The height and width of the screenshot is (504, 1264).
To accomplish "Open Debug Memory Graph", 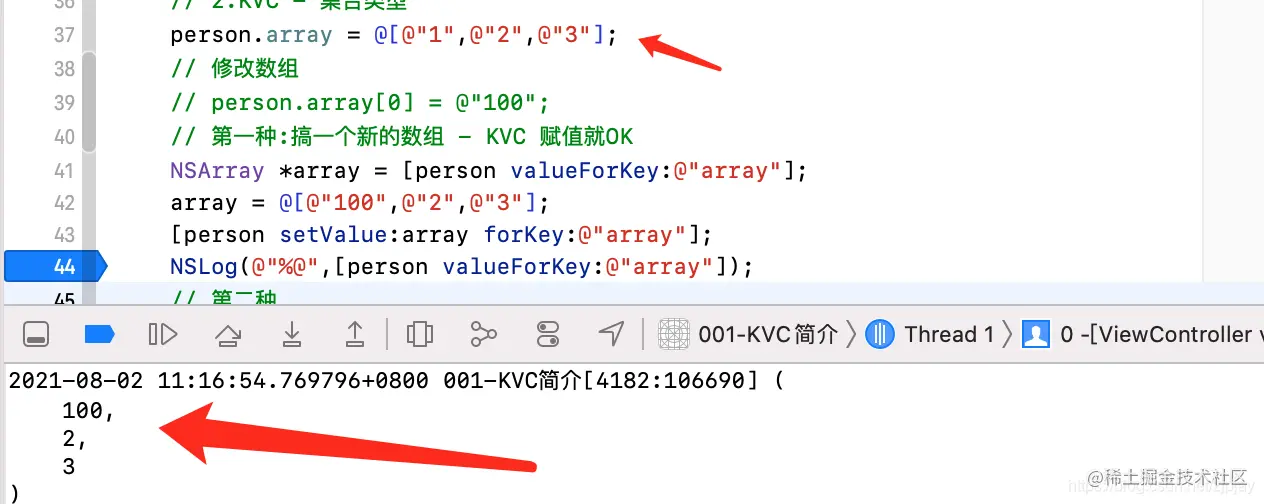I will [x=484, y=334].
